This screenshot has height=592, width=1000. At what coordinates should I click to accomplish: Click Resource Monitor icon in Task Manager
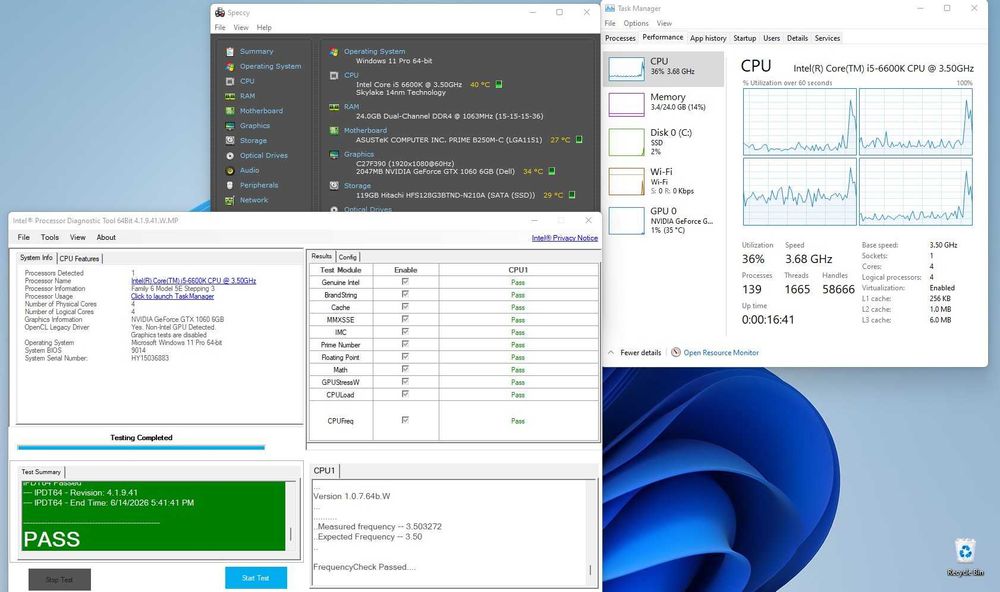[675, 352]
